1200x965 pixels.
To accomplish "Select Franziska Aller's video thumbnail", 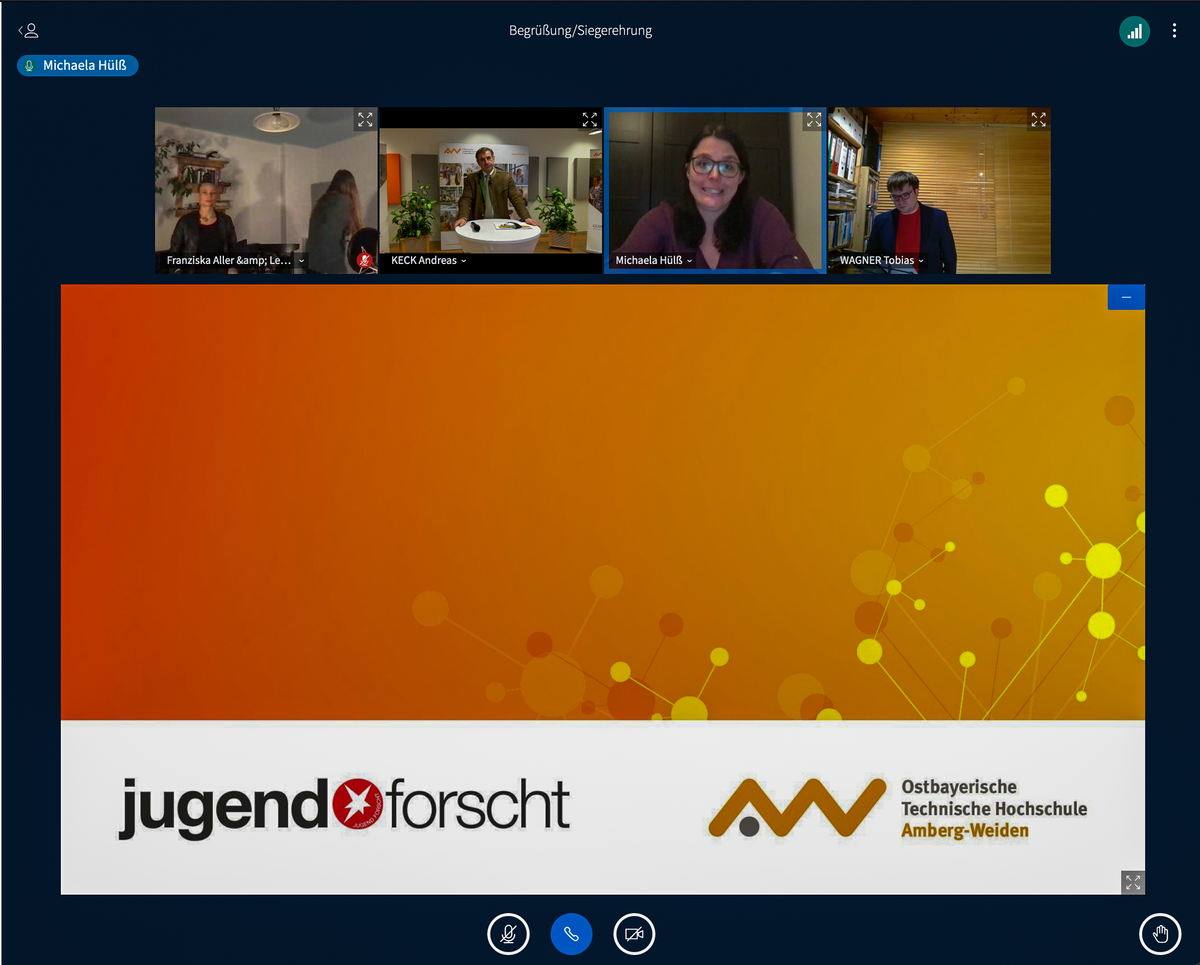I will 266,190.
